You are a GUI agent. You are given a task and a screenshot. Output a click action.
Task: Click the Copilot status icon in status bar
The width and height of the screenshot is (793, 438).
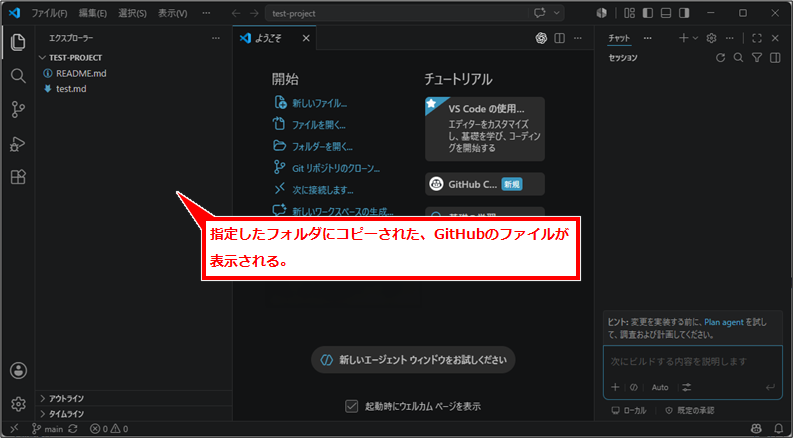point(756,429)
